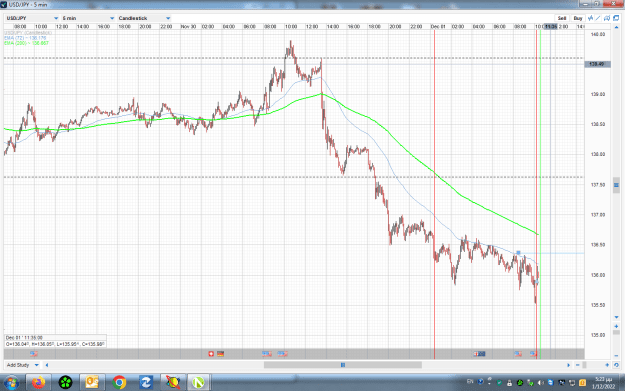Viewport: 625px width, 391px height.
Task: Click the toolbar icon left of detach window
Action: [x=607, y=18]
